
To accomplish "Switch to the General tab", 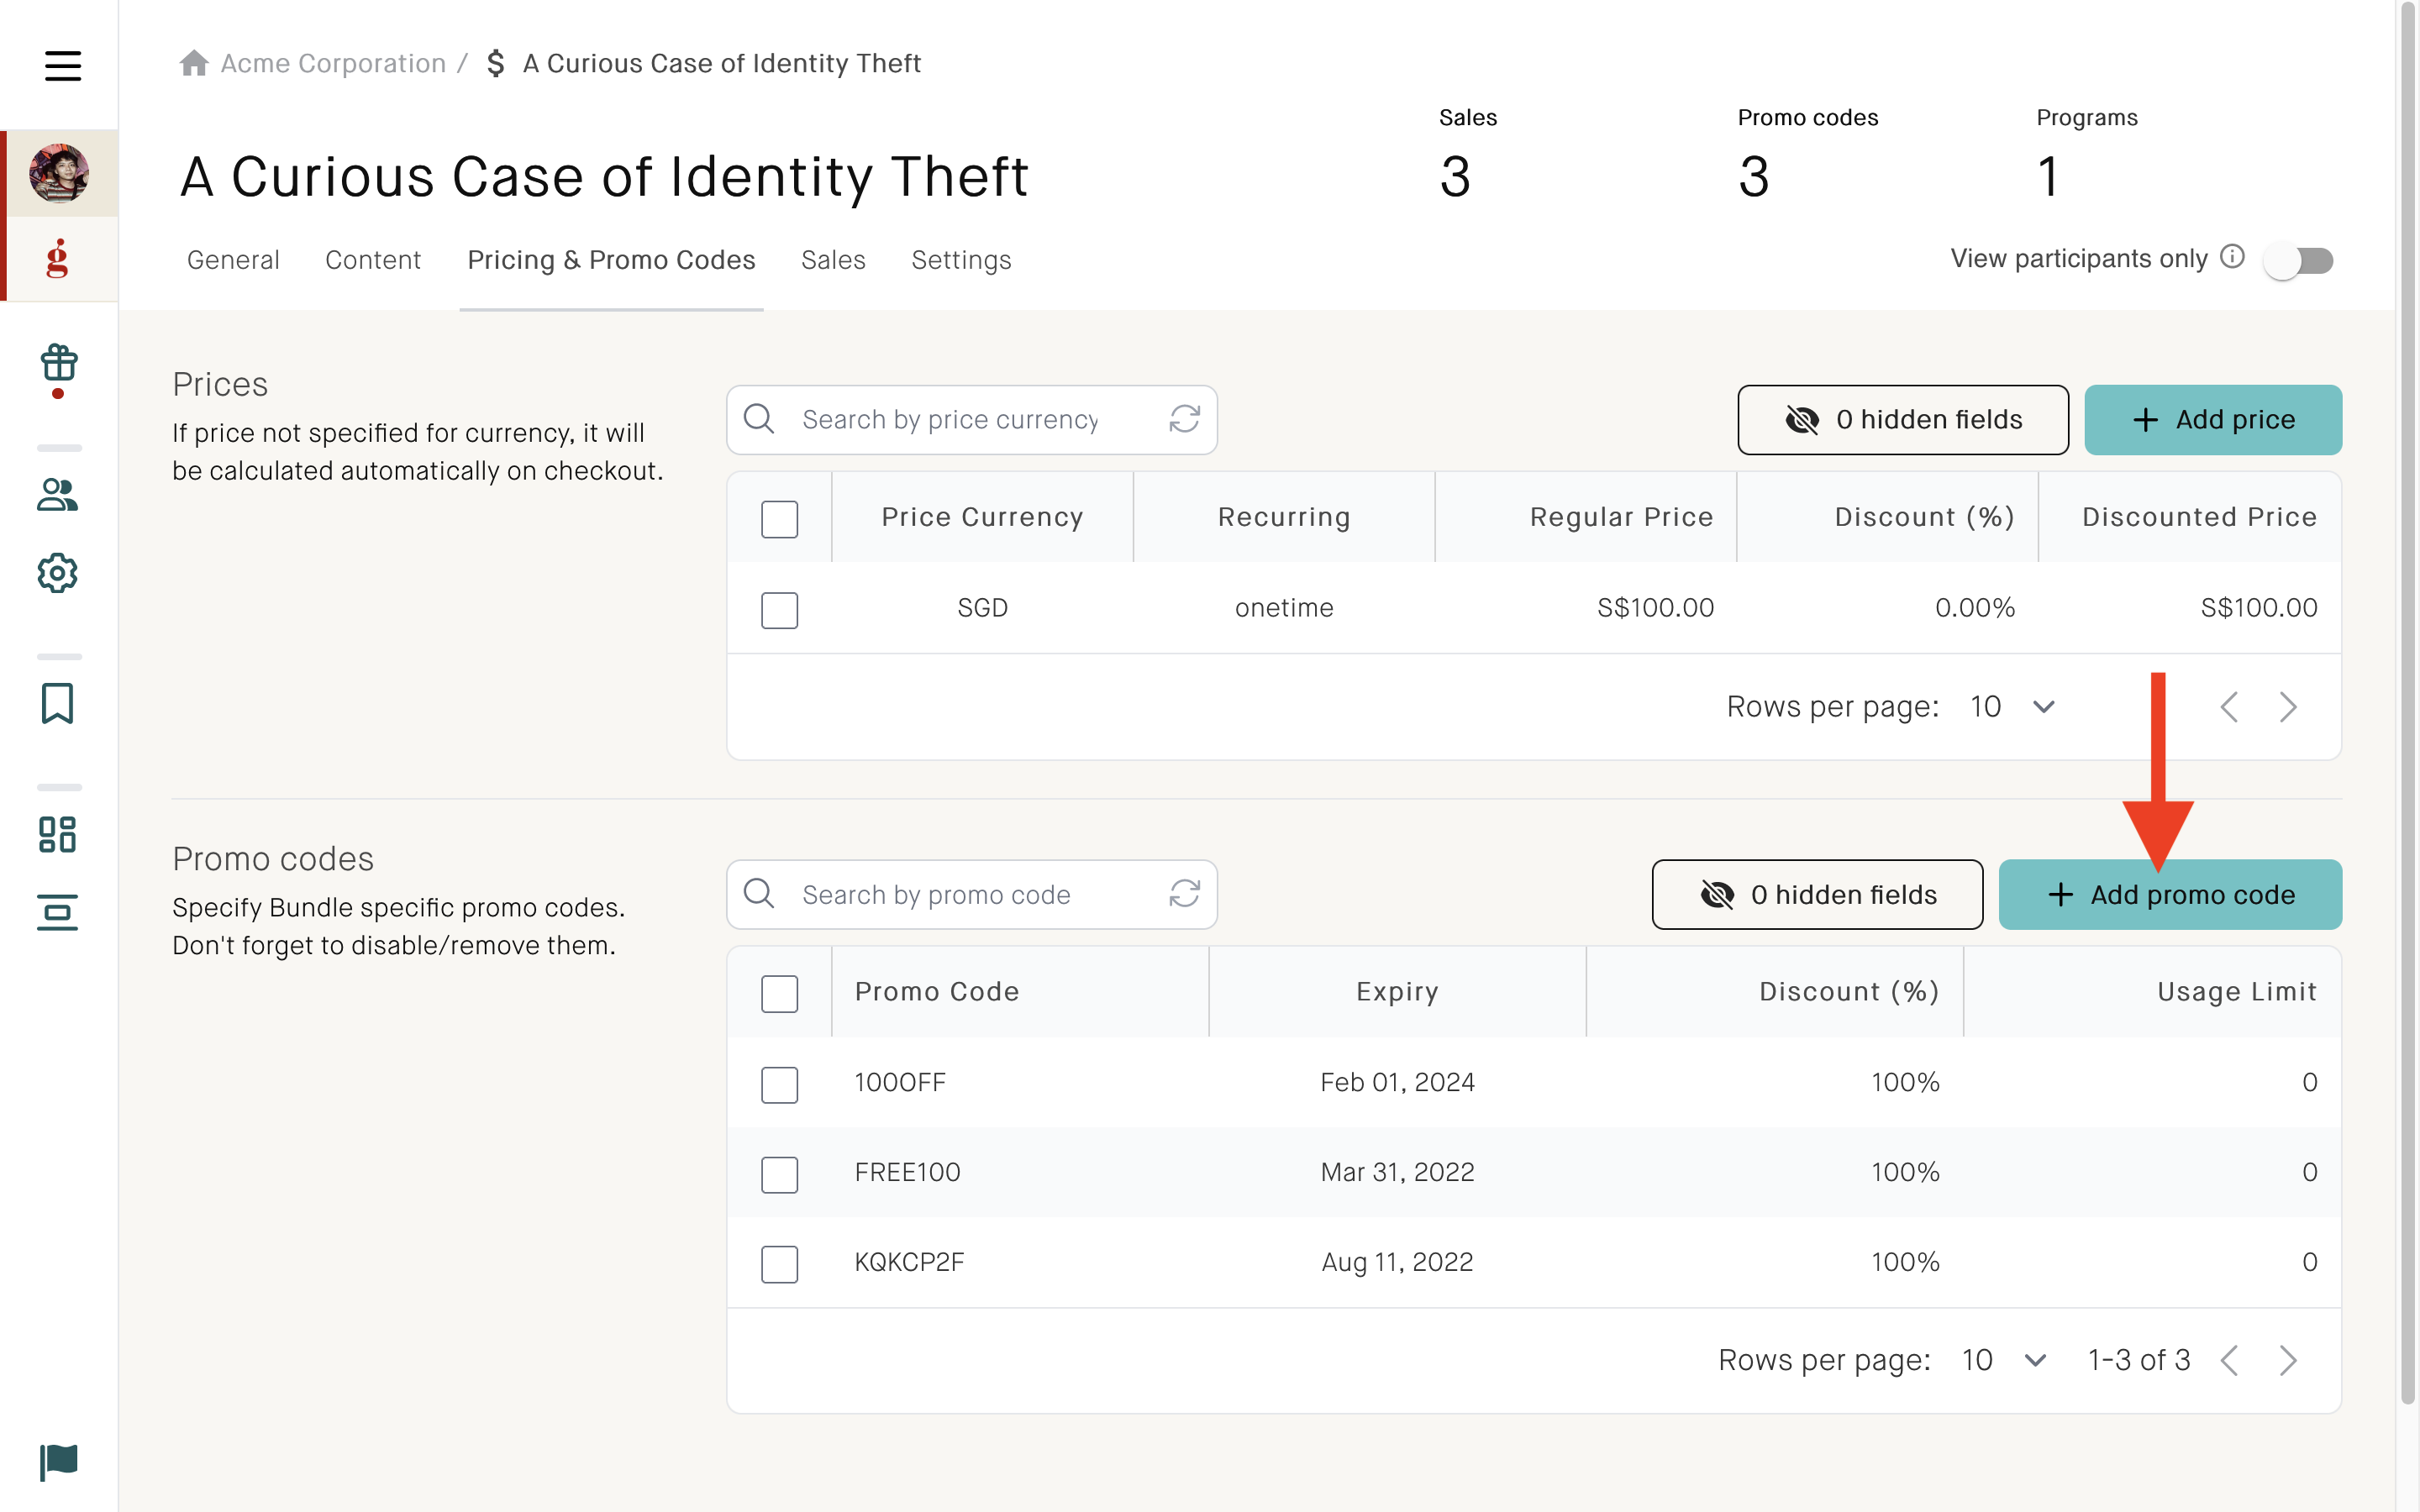I will click(233, 260).
